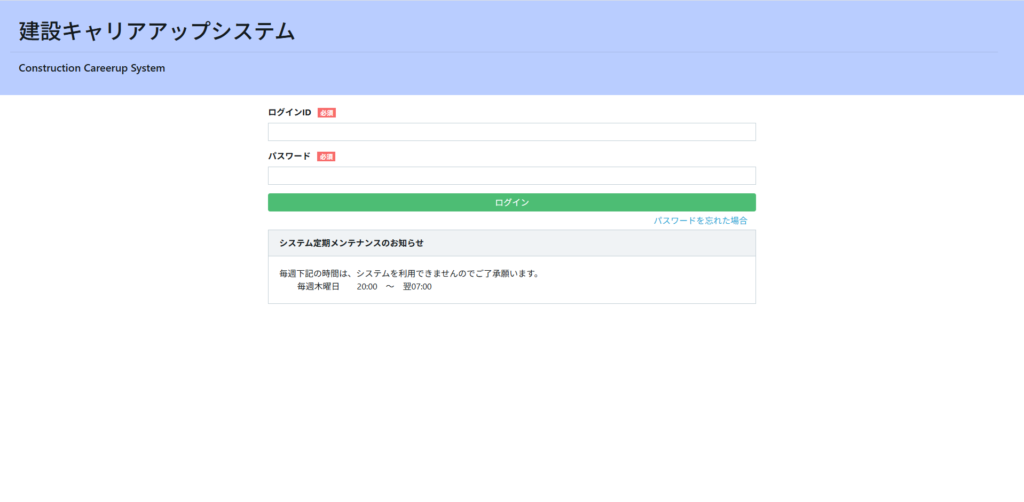
Task: Click the 毎週木曜日 schedule text
Action: pyautogui.click(x=318, y=287)
